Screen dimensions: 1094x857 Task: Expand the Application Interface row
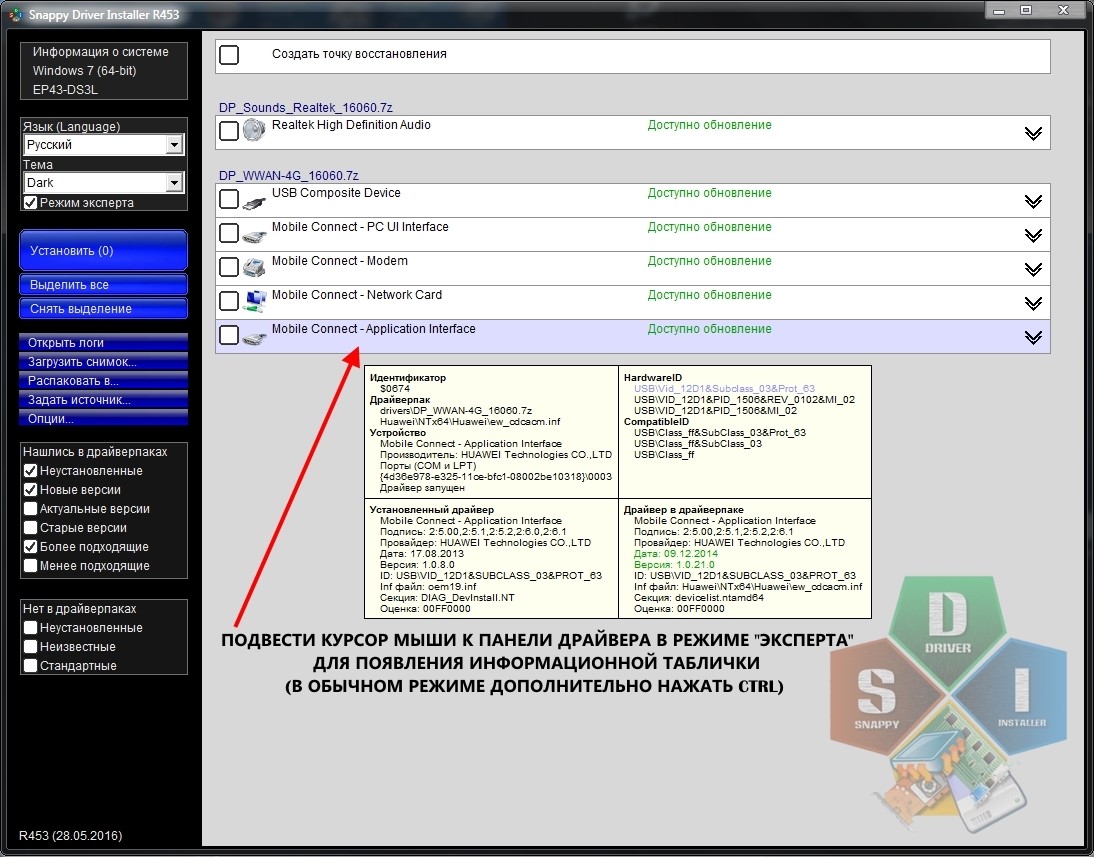pos(1033,337)
